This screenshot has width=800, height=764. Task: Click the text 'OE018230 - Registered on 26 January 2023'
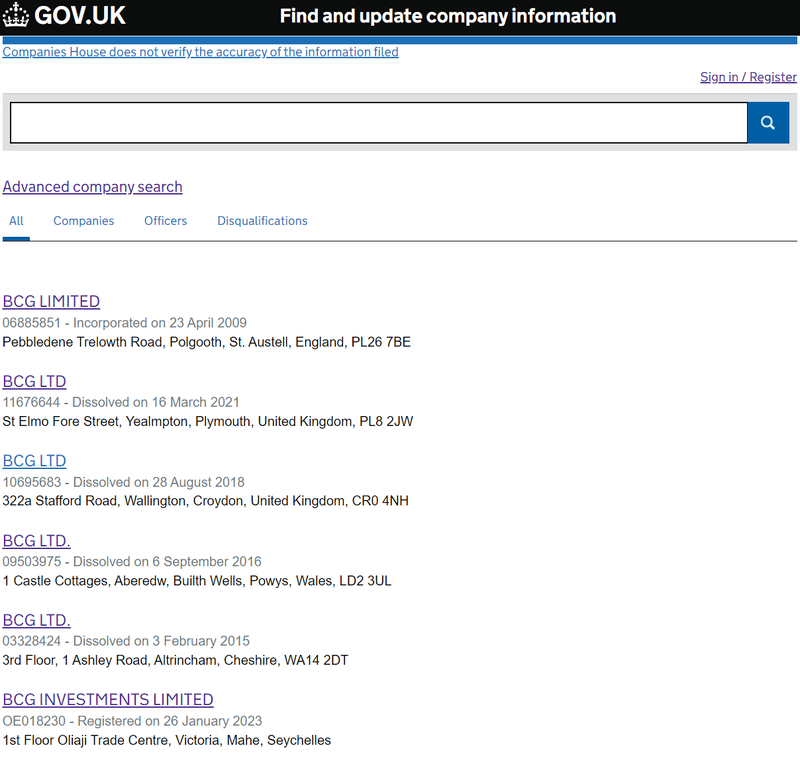pyautogui.click(x=132, y=721)
